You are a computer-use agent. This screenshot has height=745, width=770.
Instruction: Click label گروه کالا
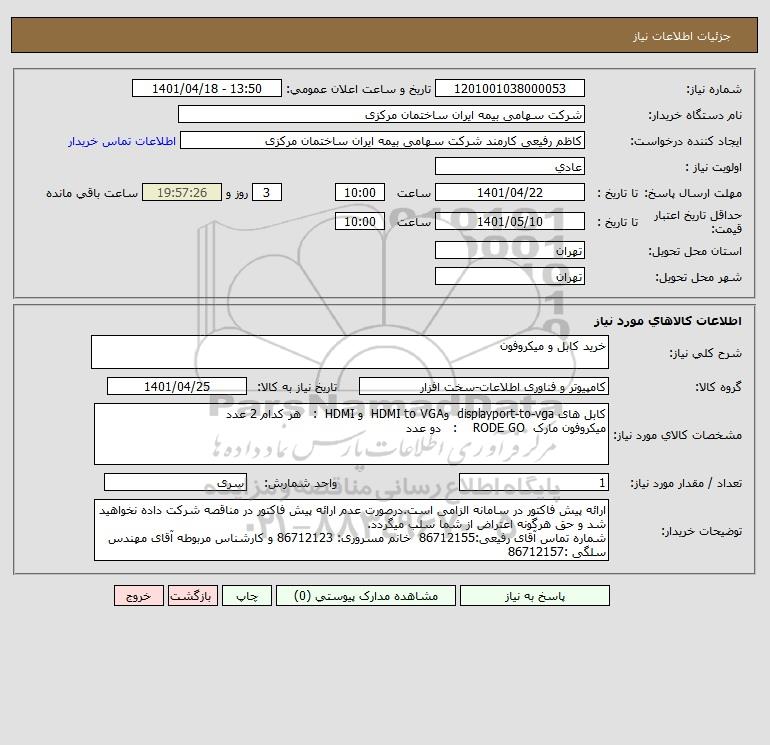(718, 387)
